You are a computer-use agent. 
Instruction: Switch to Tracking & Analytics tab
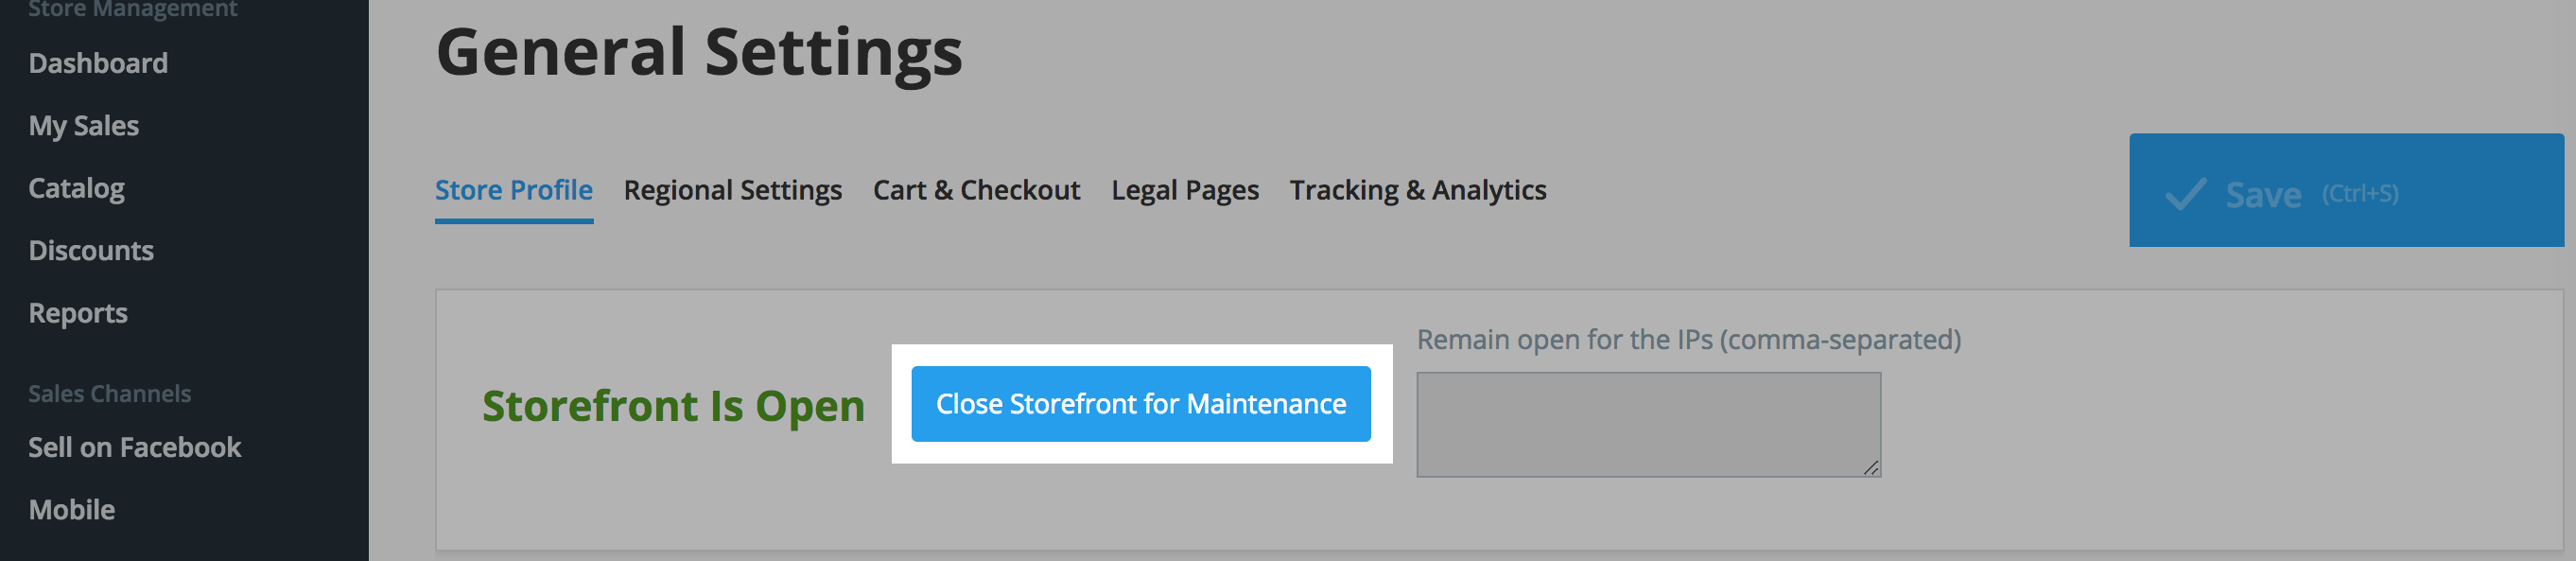tap(1418, 190)
